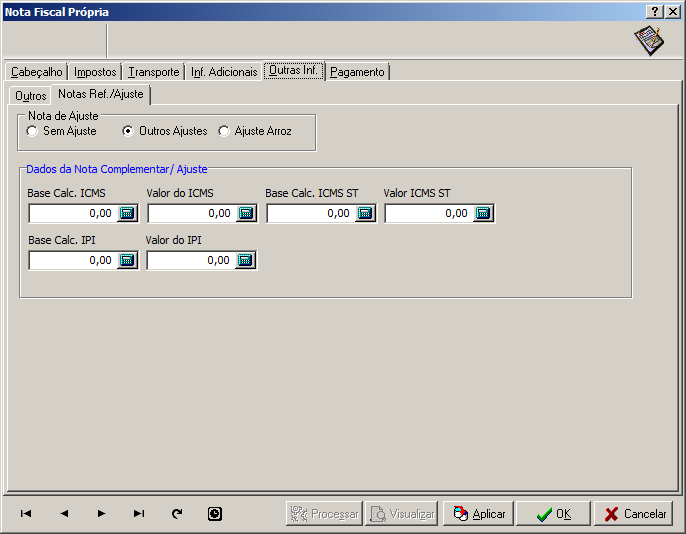686x534 pixels.
Task: Select the Outros Ajustes radio option
Action: (128, 131)
